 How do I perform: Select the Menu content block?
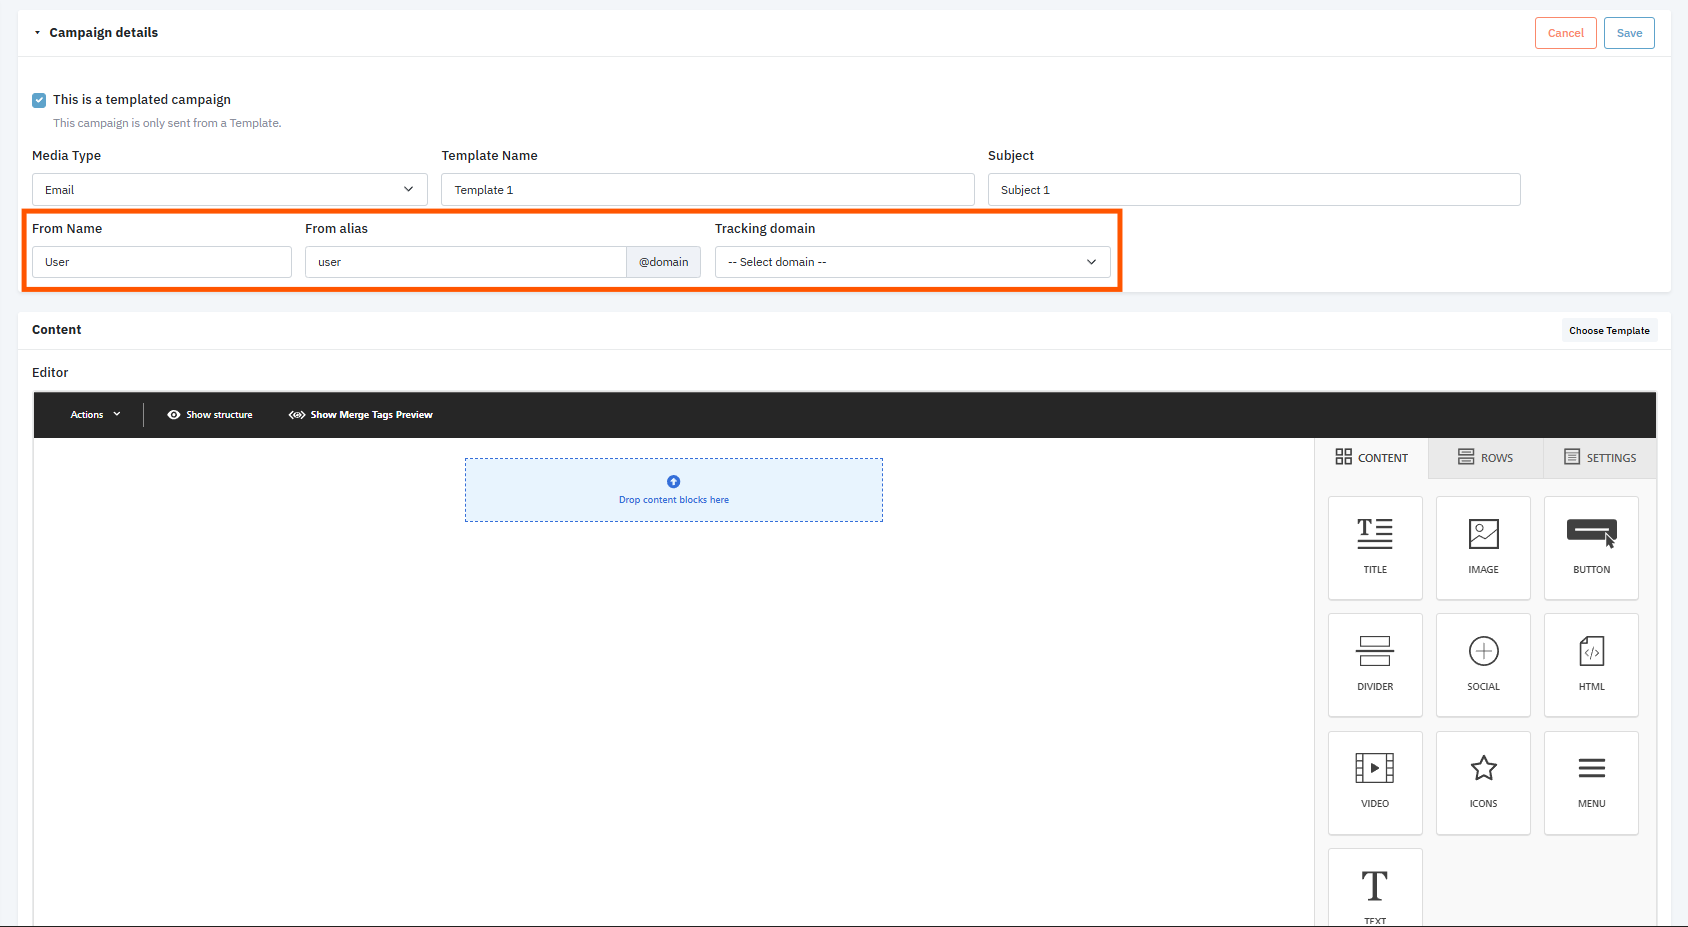coord(1591,781)
